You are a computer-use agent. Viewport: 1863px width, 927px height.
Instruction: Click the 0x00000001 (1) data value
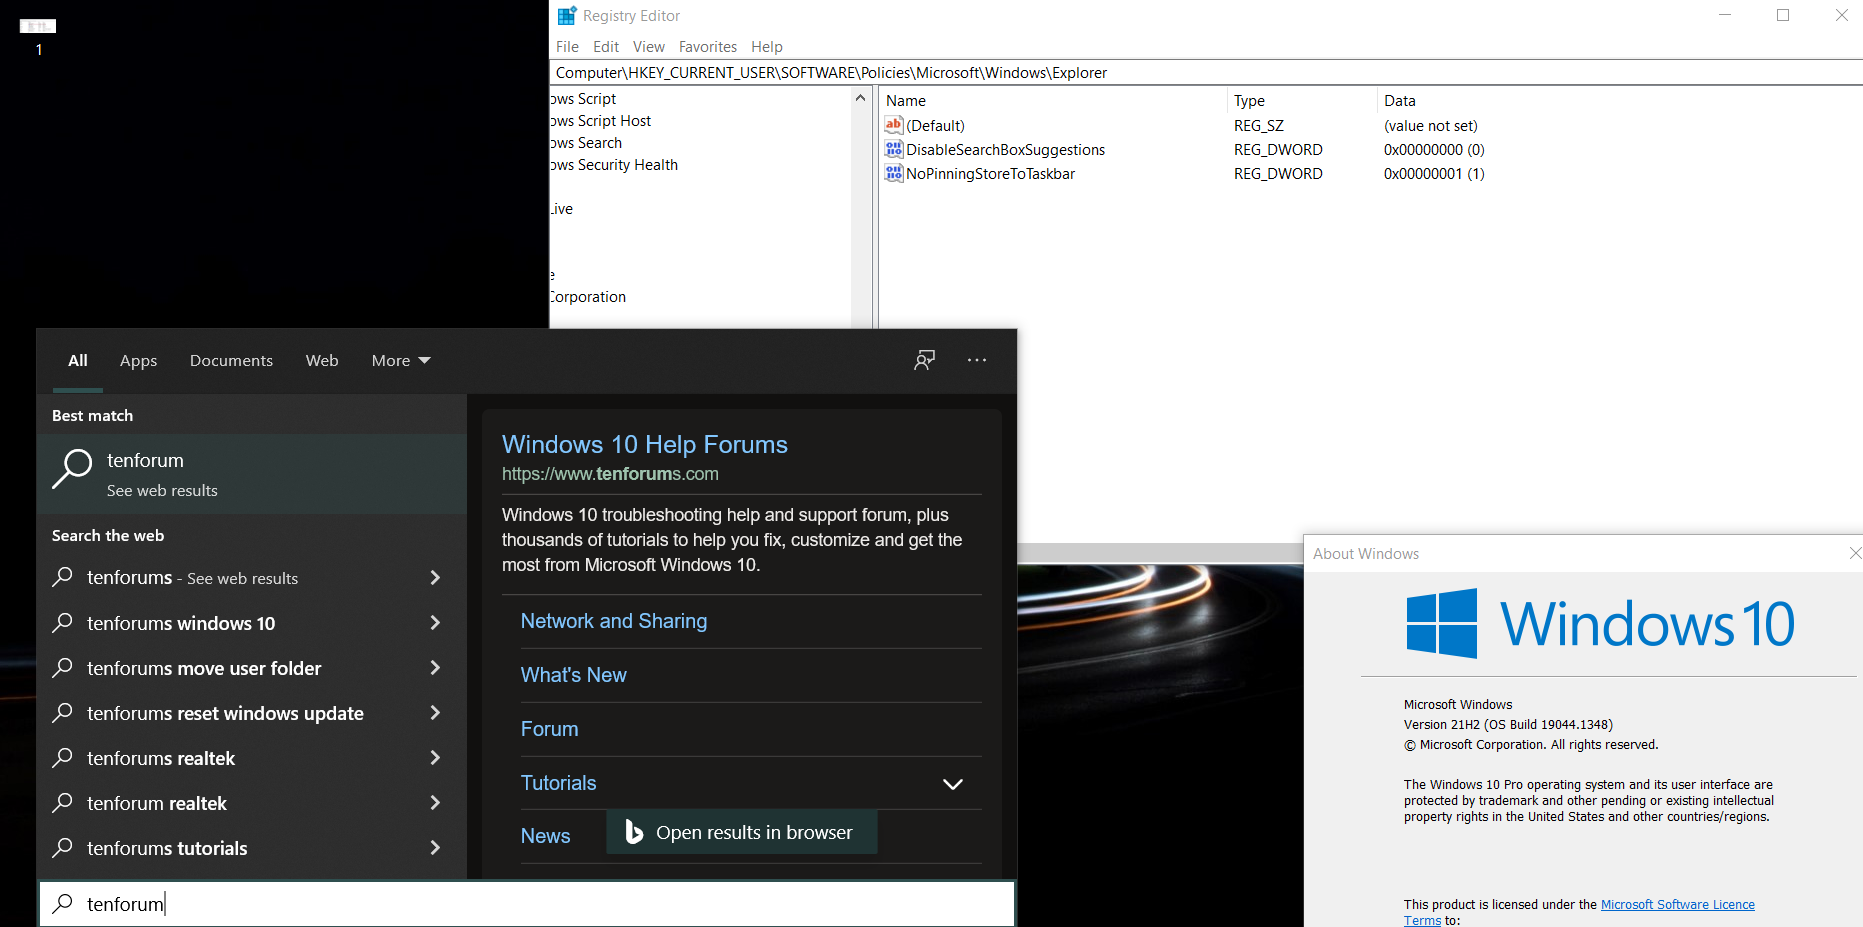point(1434,173)
